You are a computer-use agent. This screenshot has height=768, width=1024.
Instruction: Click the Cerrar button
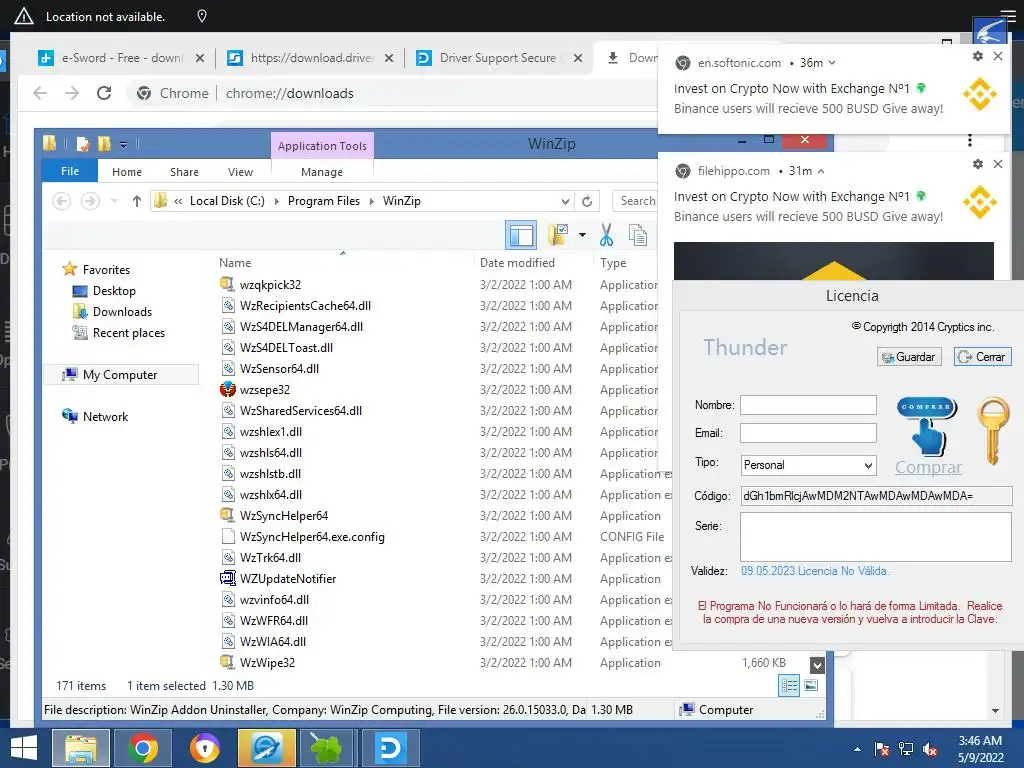click(983, 357)
